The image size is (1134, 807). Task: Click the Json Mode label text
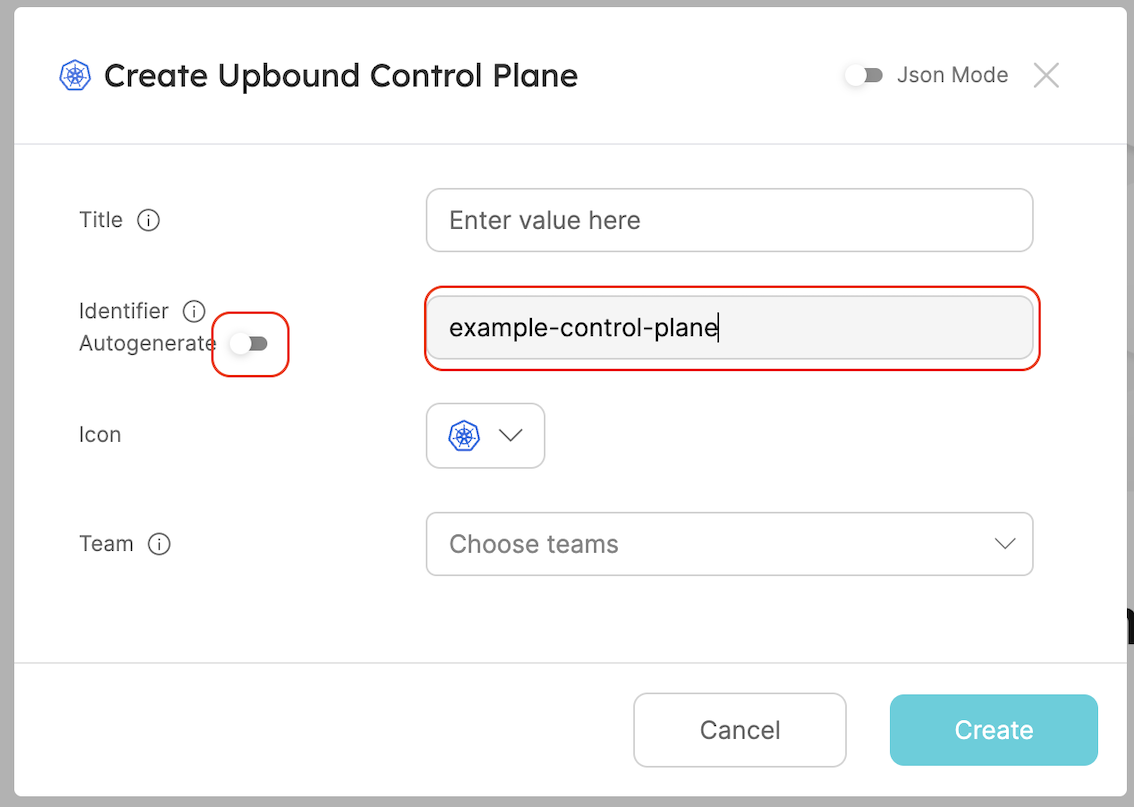952,75
